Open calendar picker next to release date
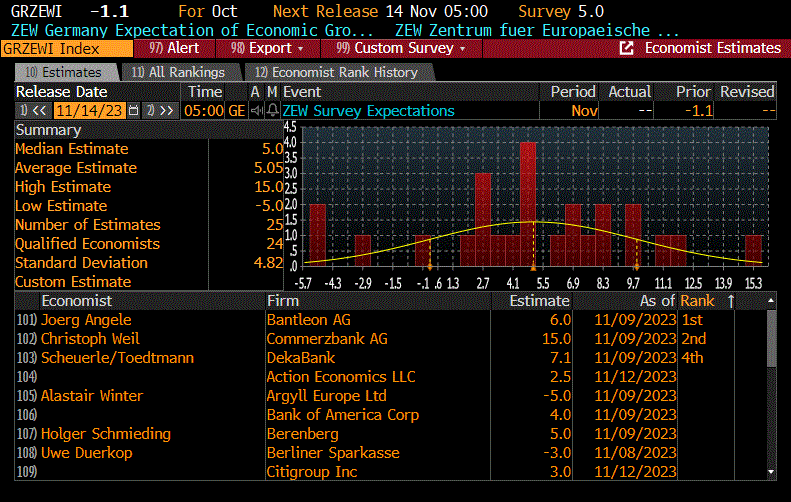Screen dimensions: 791x502 click(133, 110)
